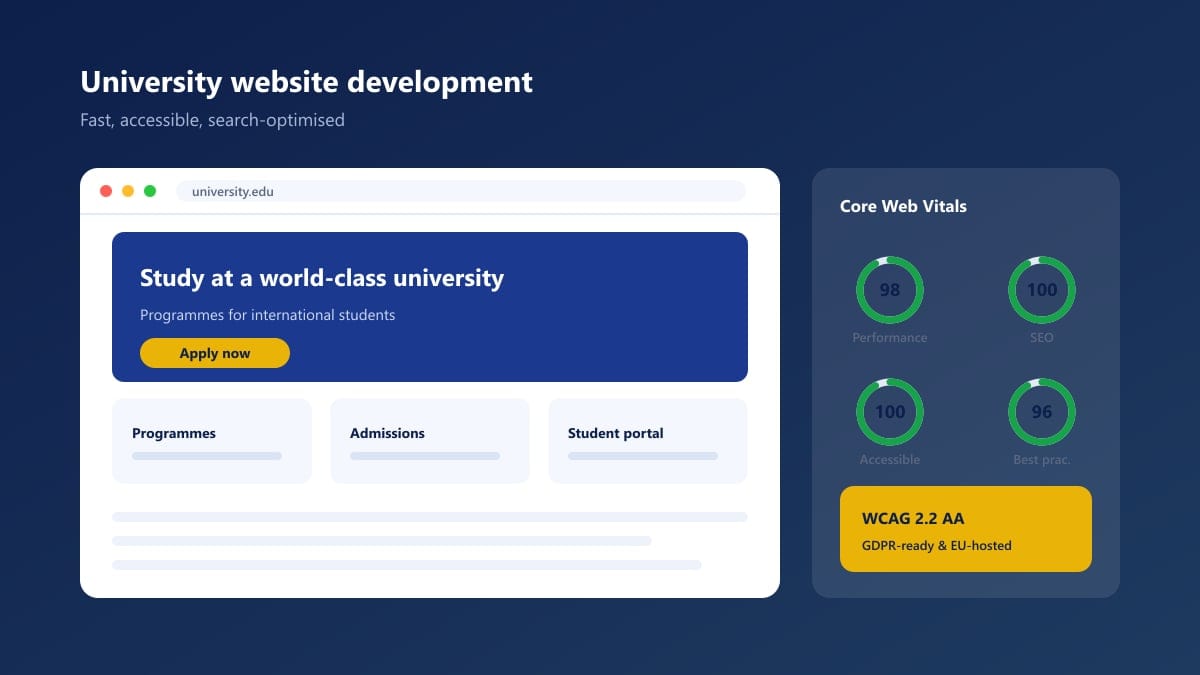Click the yellow minimize dot of browser mockup
Image resolution: width=1200 pixels, height=675 pixels.
(128, 191)
